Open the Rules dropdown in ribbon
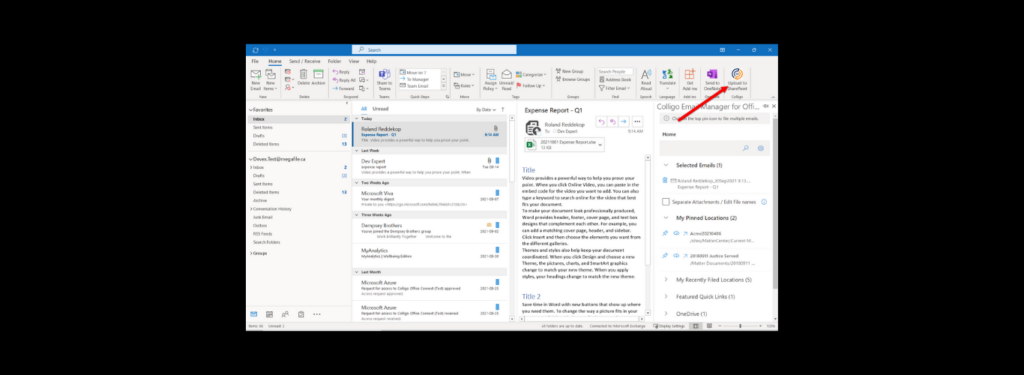Screen dimensions: 1024x375 pos(464,86)
